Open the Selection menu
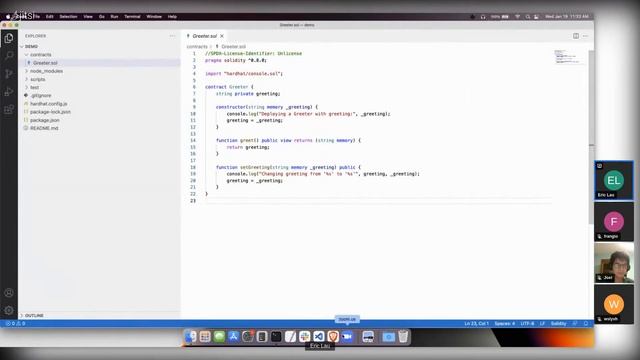The width and height of the screenshot is (640, 360). (x=69, y=17)
